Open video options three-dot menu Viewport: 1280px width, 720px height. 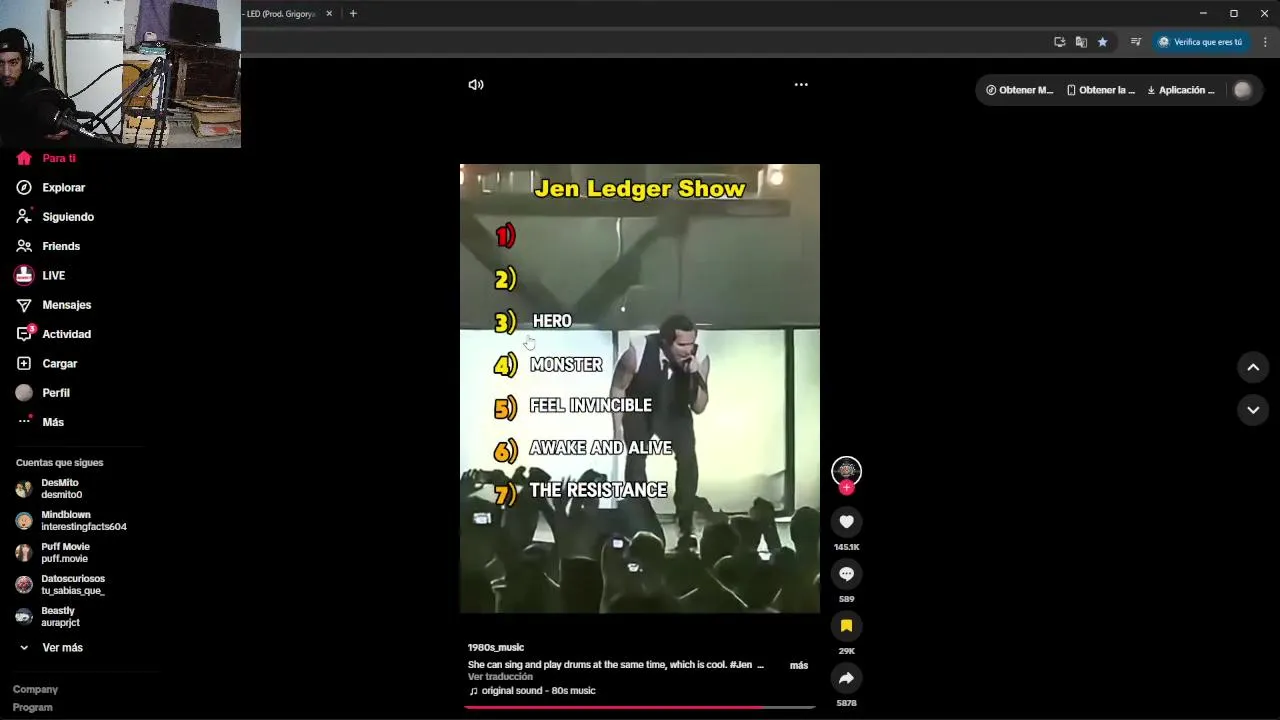click(801, 85)
